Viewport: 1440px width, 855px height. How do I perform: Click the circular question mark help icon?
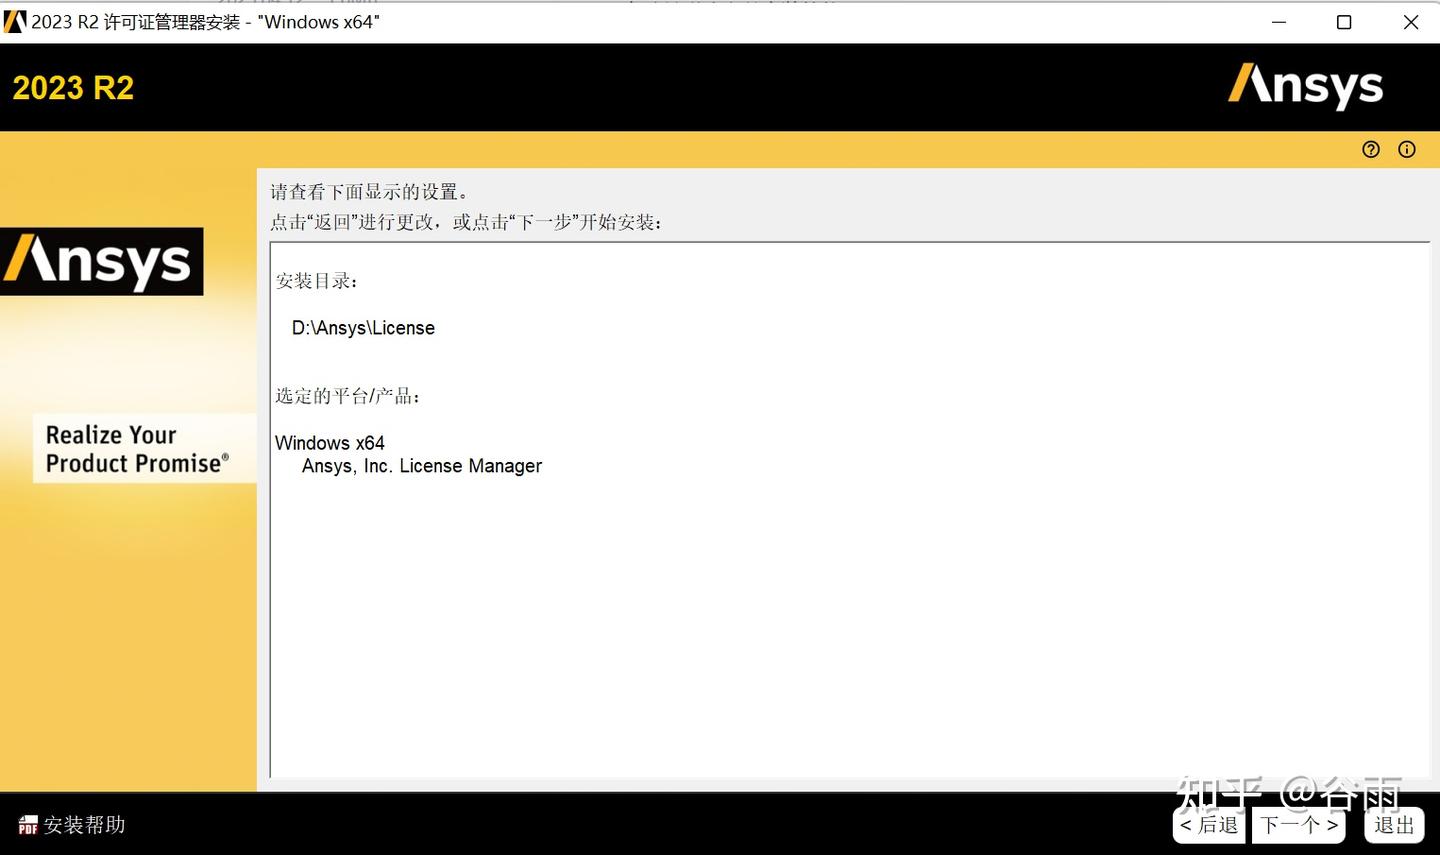pos(1370,149)
